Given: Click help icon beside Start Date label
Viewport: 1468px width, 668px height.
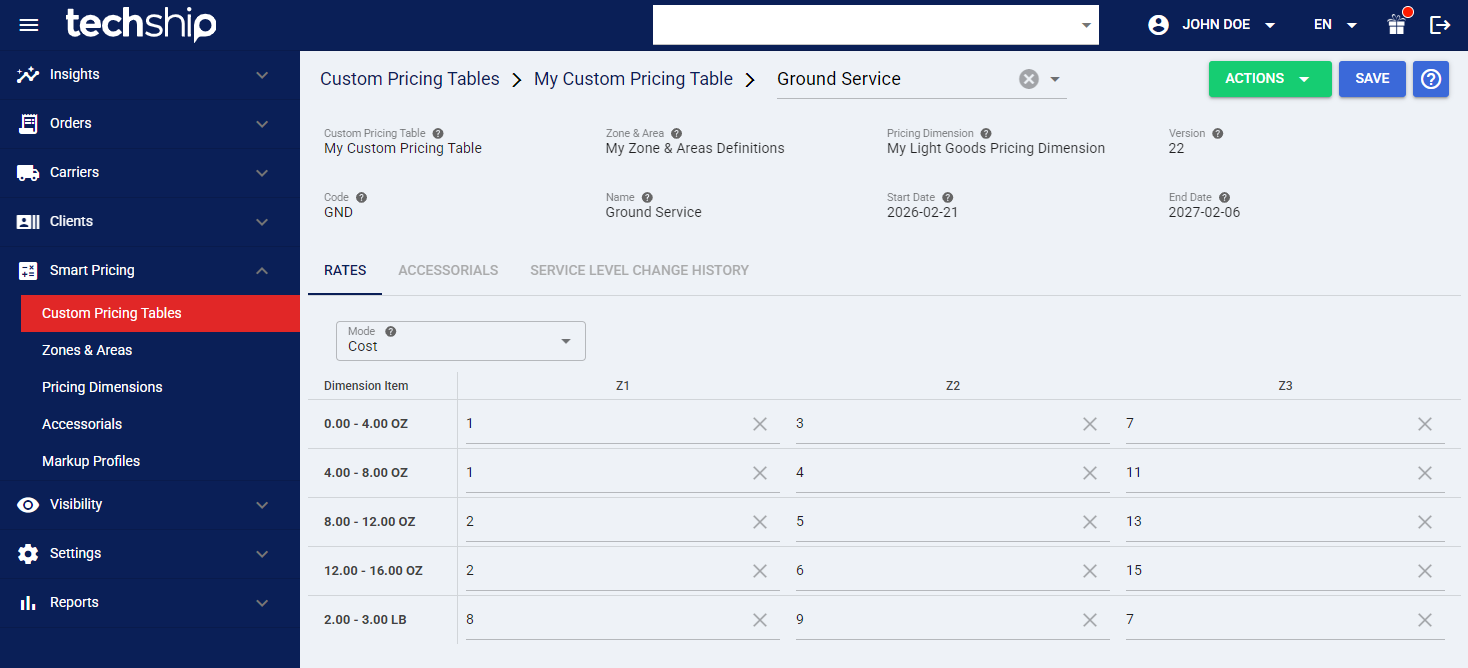Looking at the screenshot, I should coord(947,197).
